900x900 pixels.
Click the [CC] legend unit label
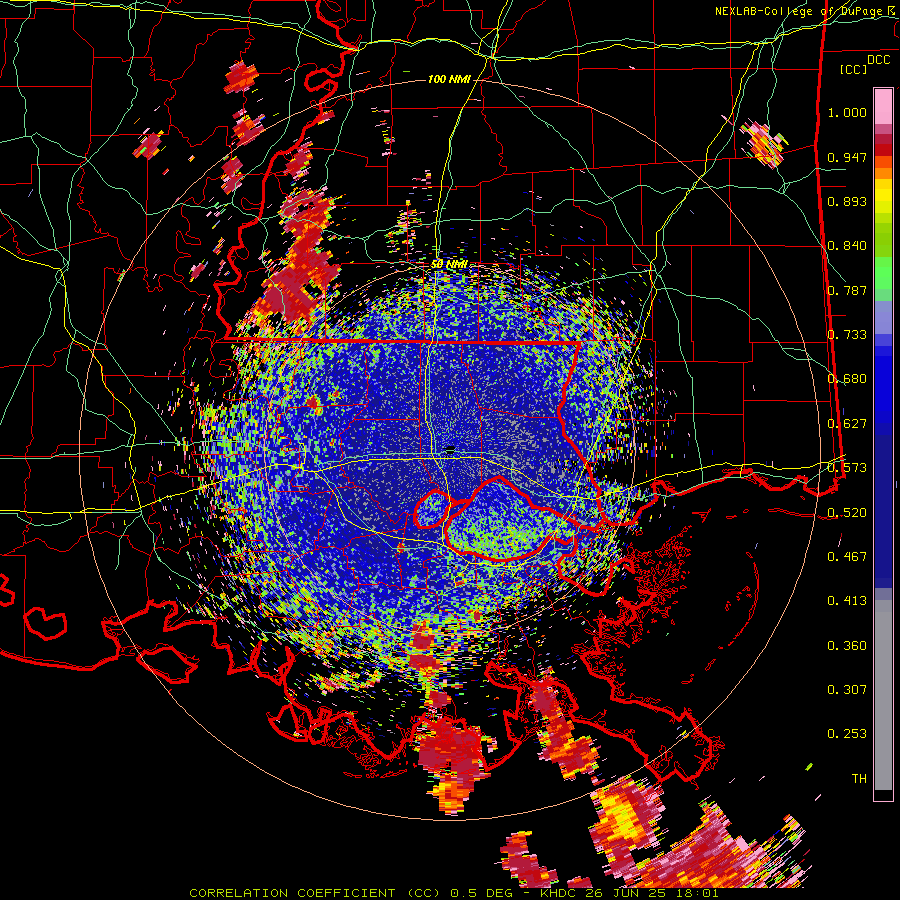tap(853, 69)
